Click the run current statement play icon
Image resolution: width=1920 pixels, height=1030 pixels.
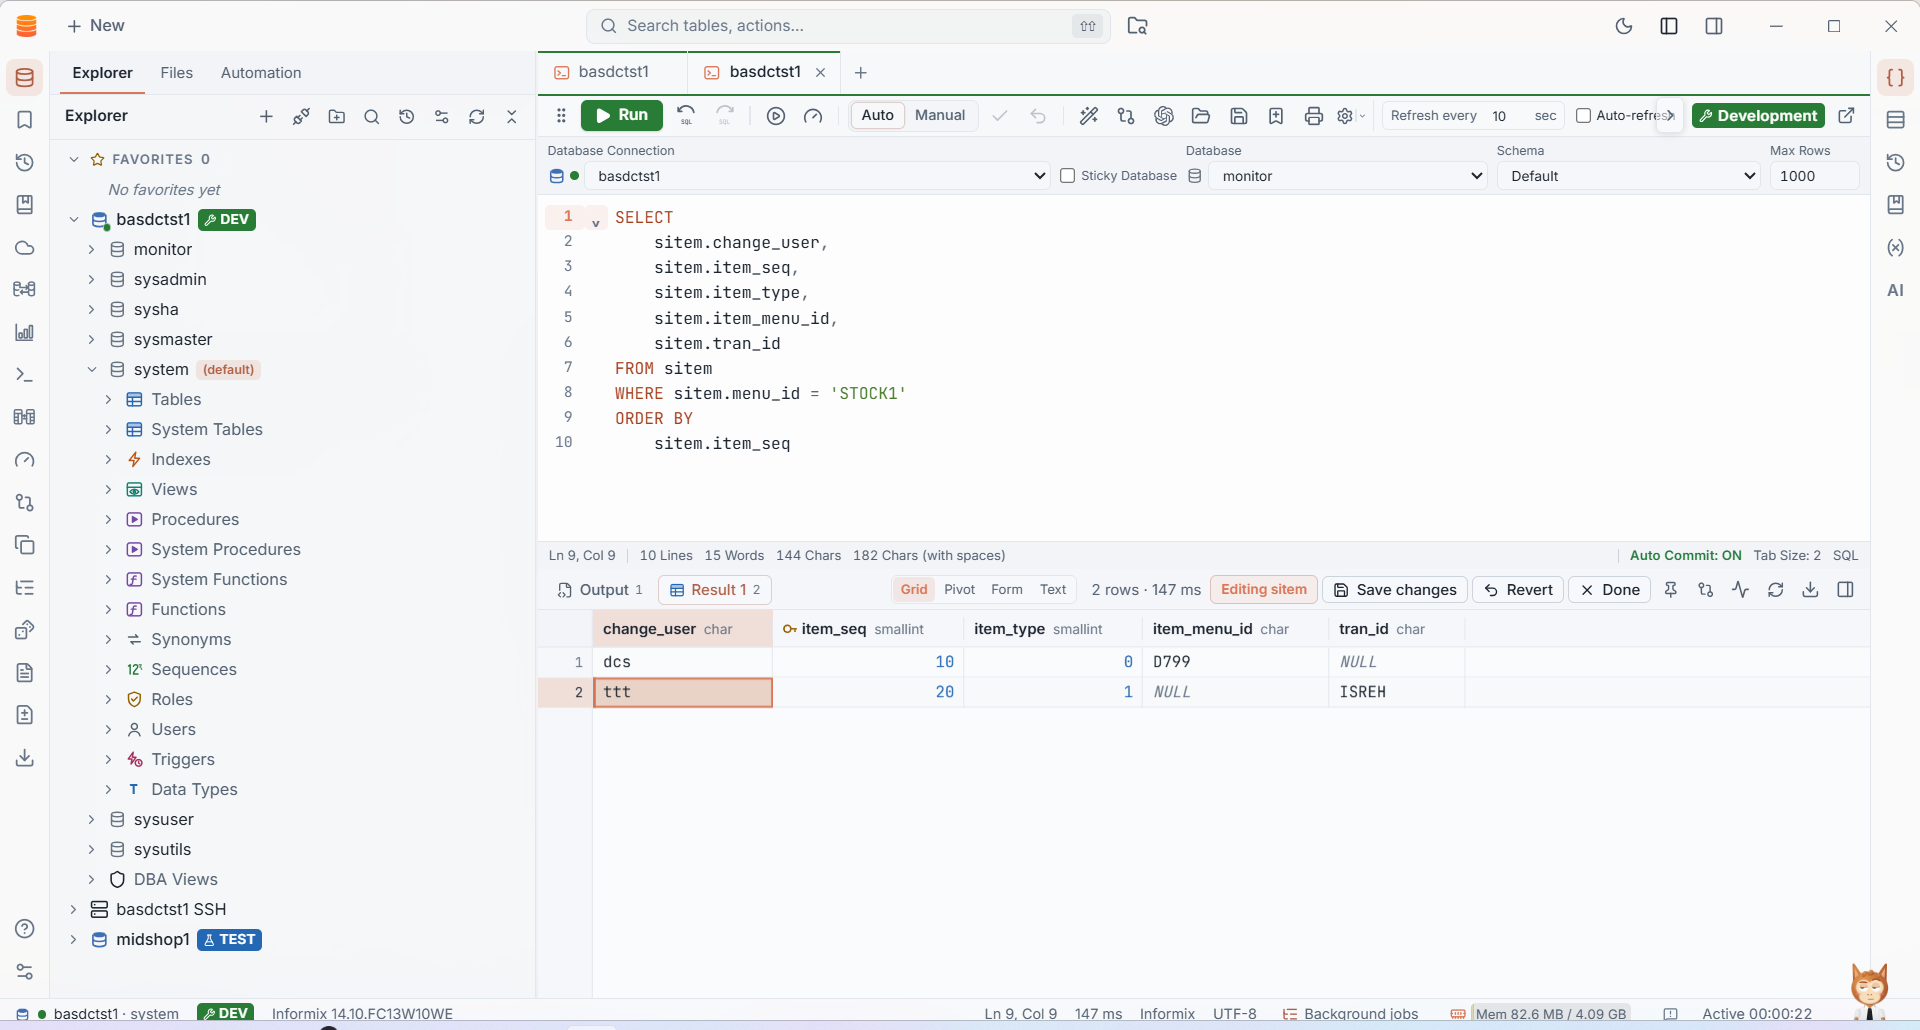click(776, 116)
